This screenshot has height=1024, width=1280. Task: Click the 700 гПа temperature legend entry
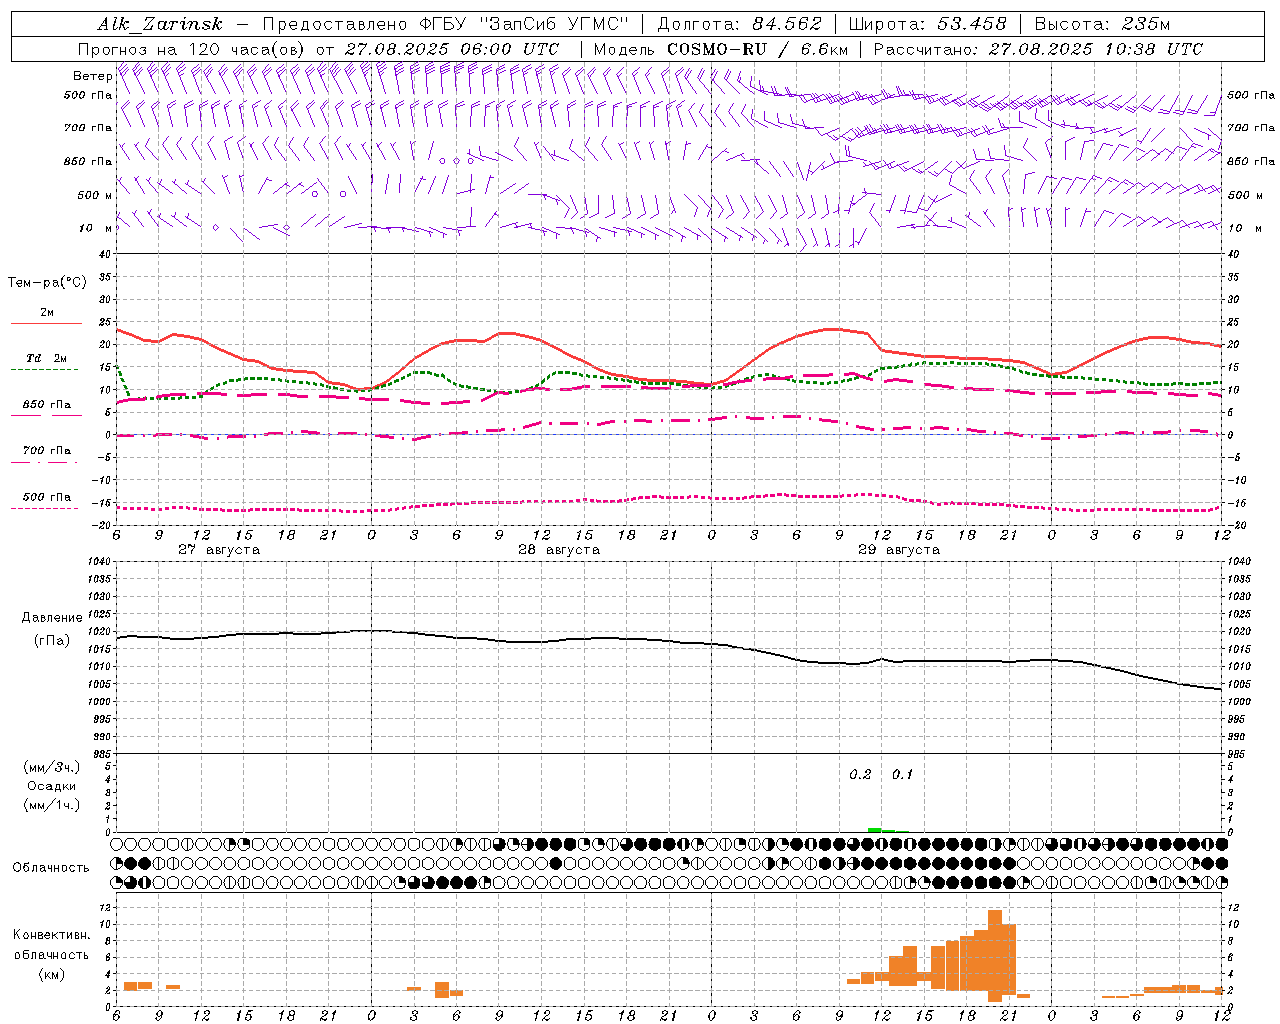[x=47, y=451]
